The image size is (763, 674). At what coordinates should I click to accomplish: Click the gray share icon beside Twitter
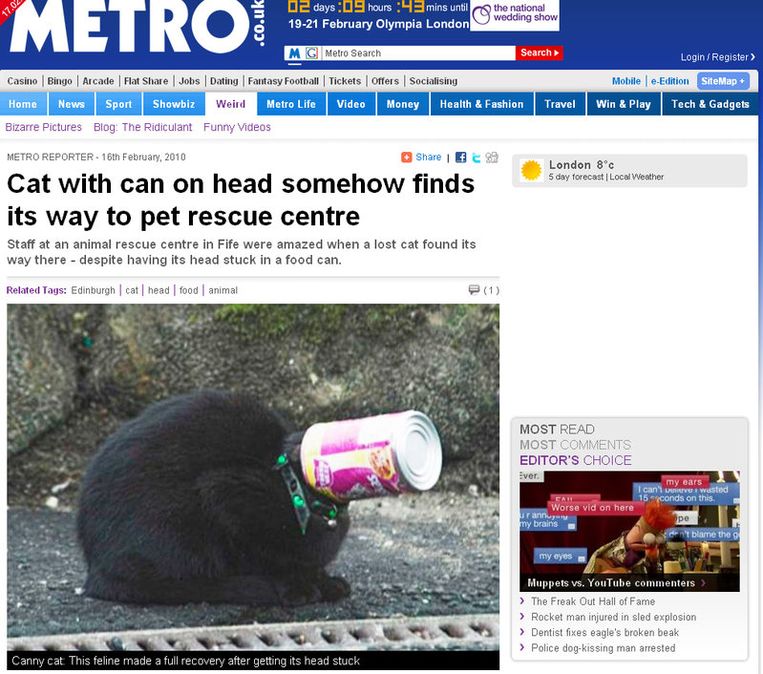492,157
